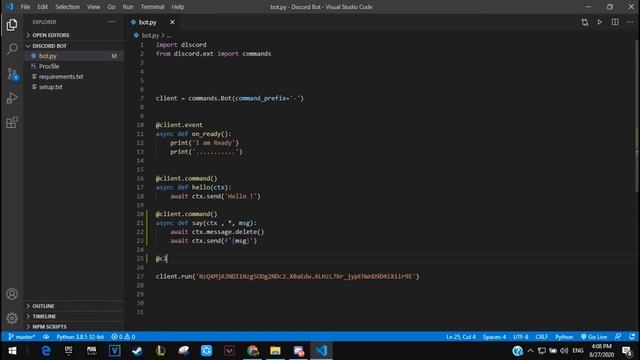Open changes compare icon in editor toolbar
Image resolution: width=640 pixels, height=360 pixels.
pos(585,22)
